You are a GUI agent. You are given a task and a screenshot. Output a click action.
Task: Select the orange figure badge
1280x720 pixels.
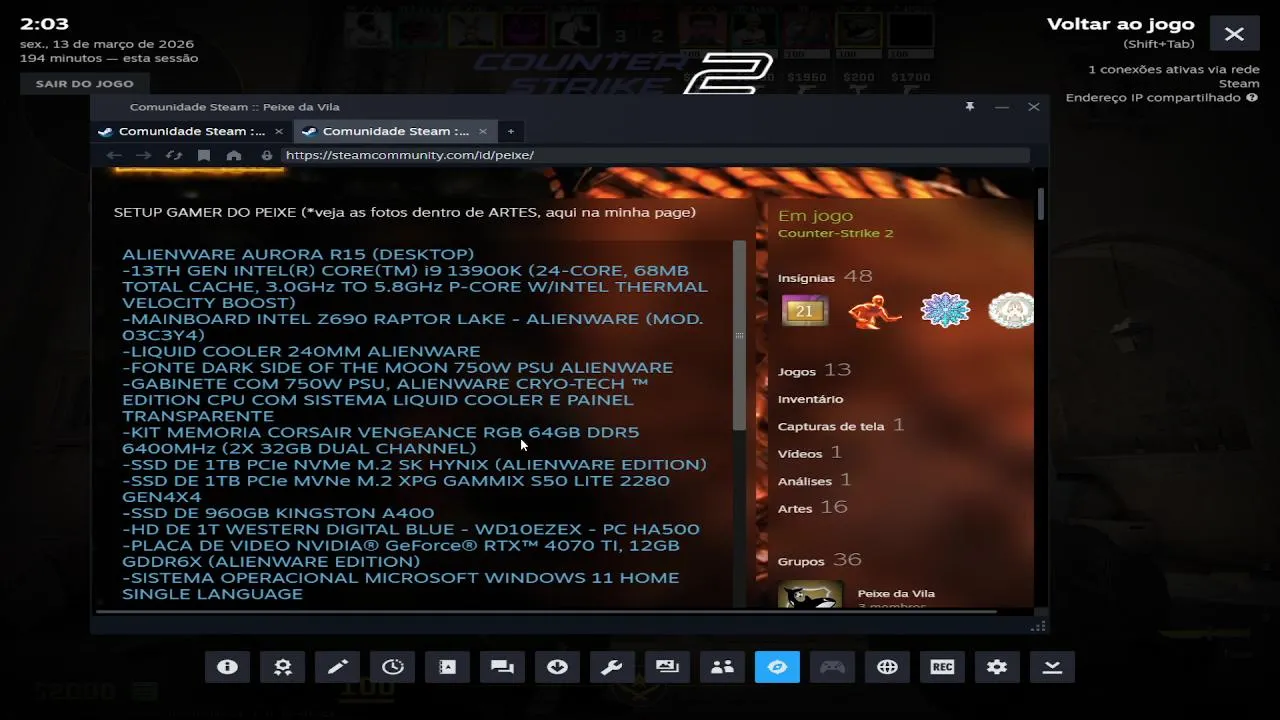[875, 311]
